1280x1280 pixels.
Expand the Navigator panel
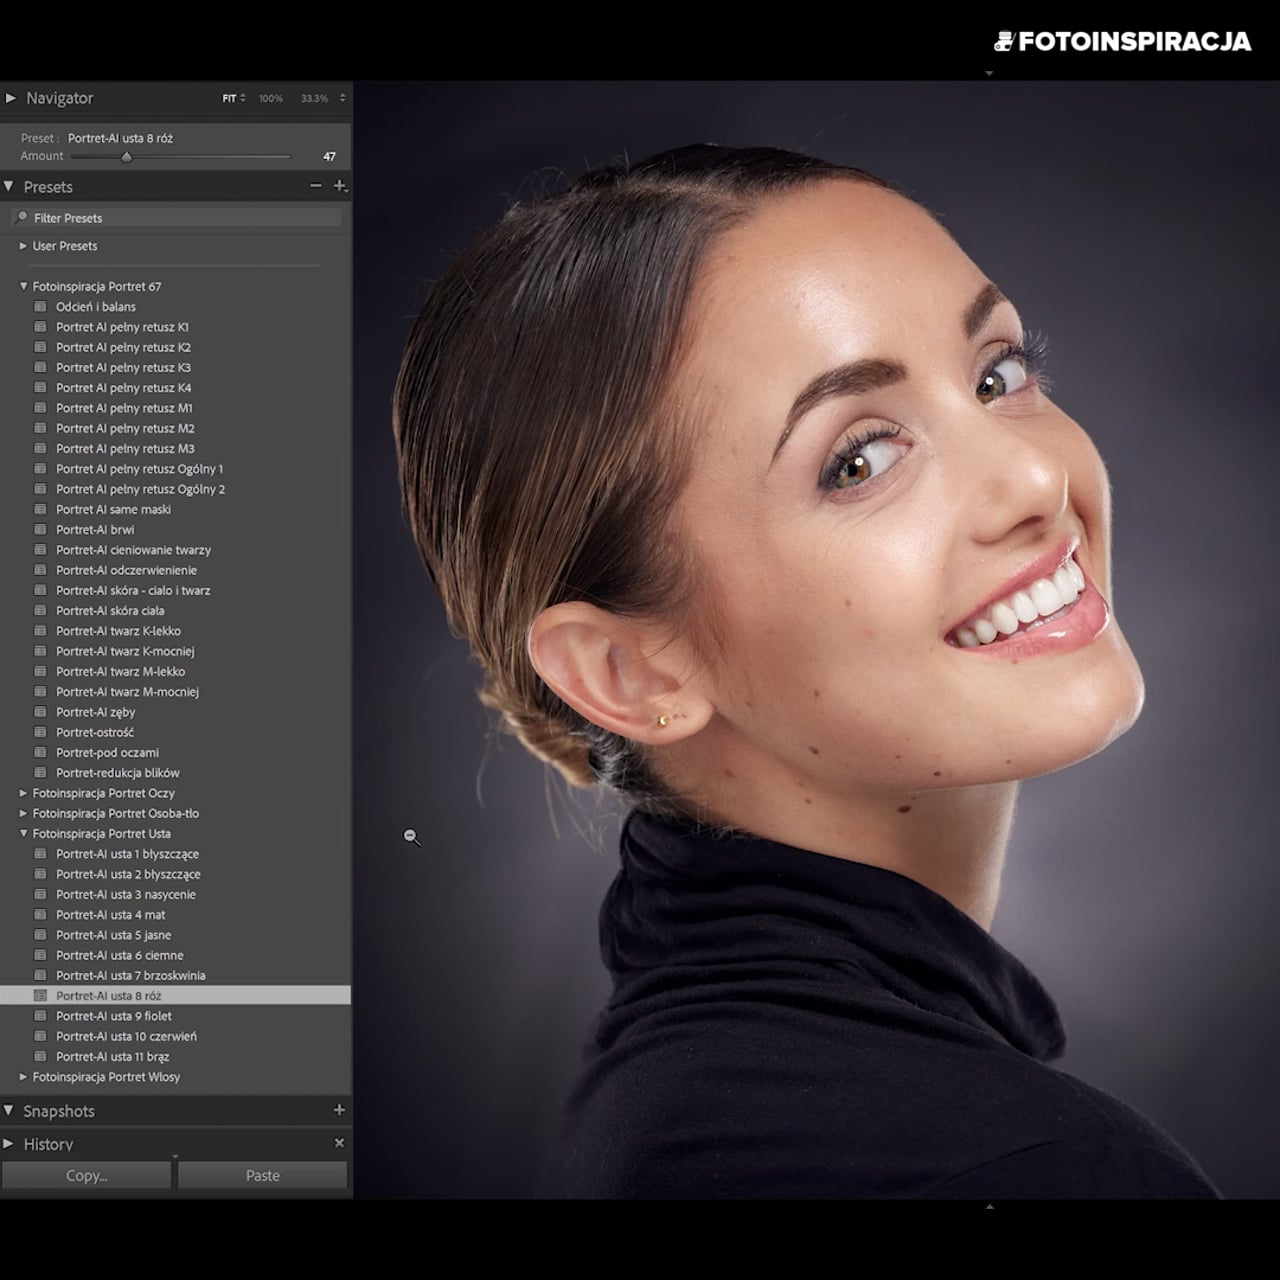[x=11, y=98]
